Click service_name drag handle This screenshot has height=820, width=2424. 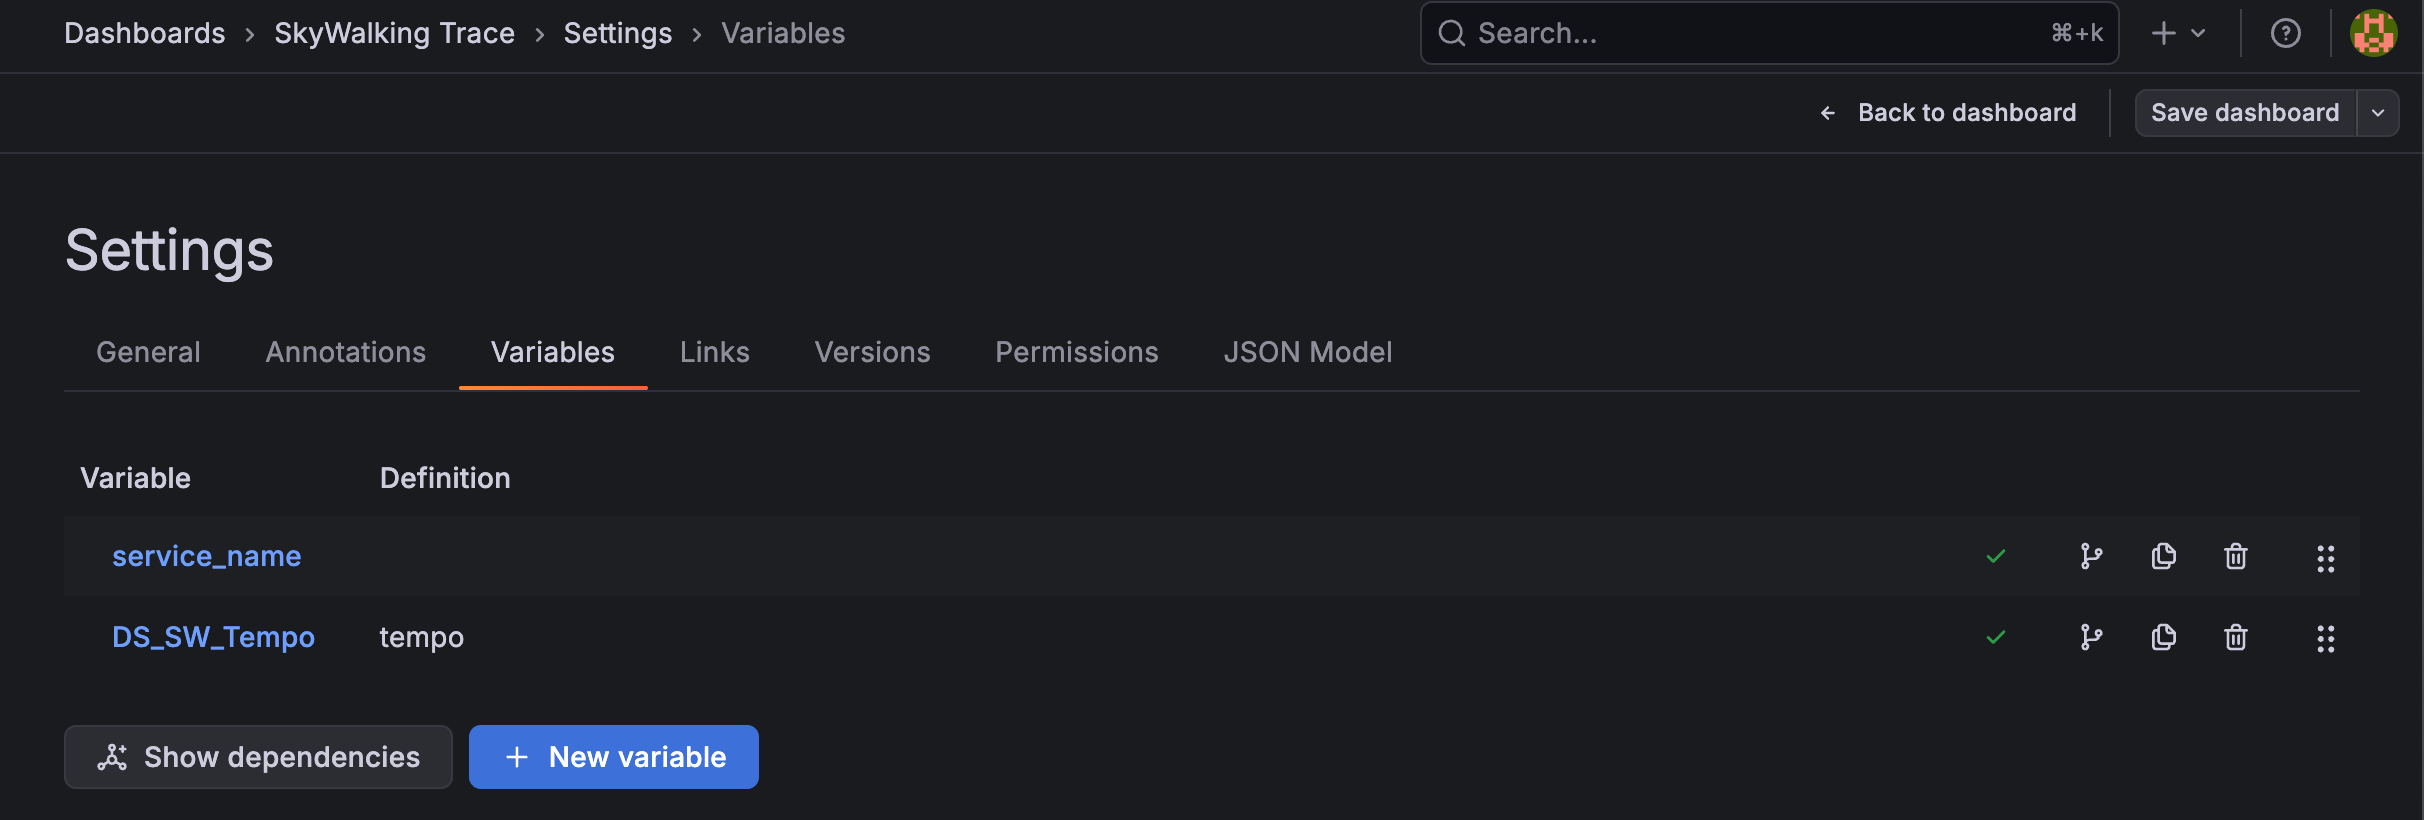(x=2326, y=558)
